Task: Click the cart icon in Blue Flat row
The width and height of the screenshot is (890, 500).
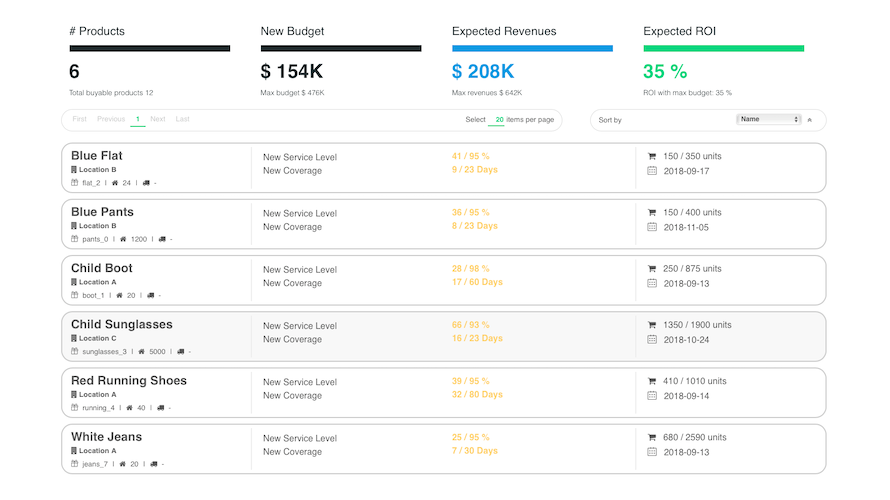Action: coord(652,156)
